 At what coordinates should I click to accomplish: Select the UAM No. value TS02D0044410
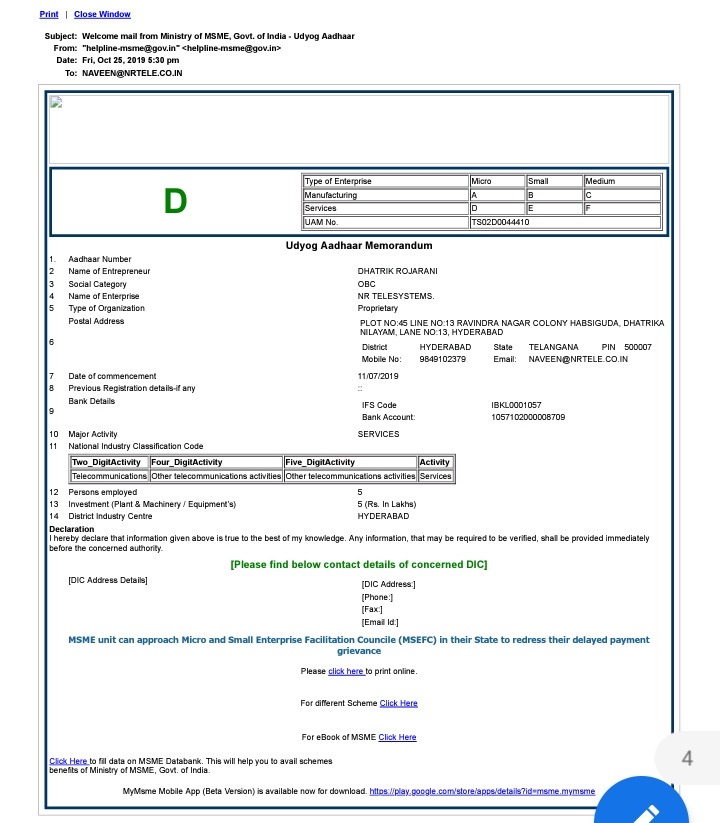tap(500, 222)
